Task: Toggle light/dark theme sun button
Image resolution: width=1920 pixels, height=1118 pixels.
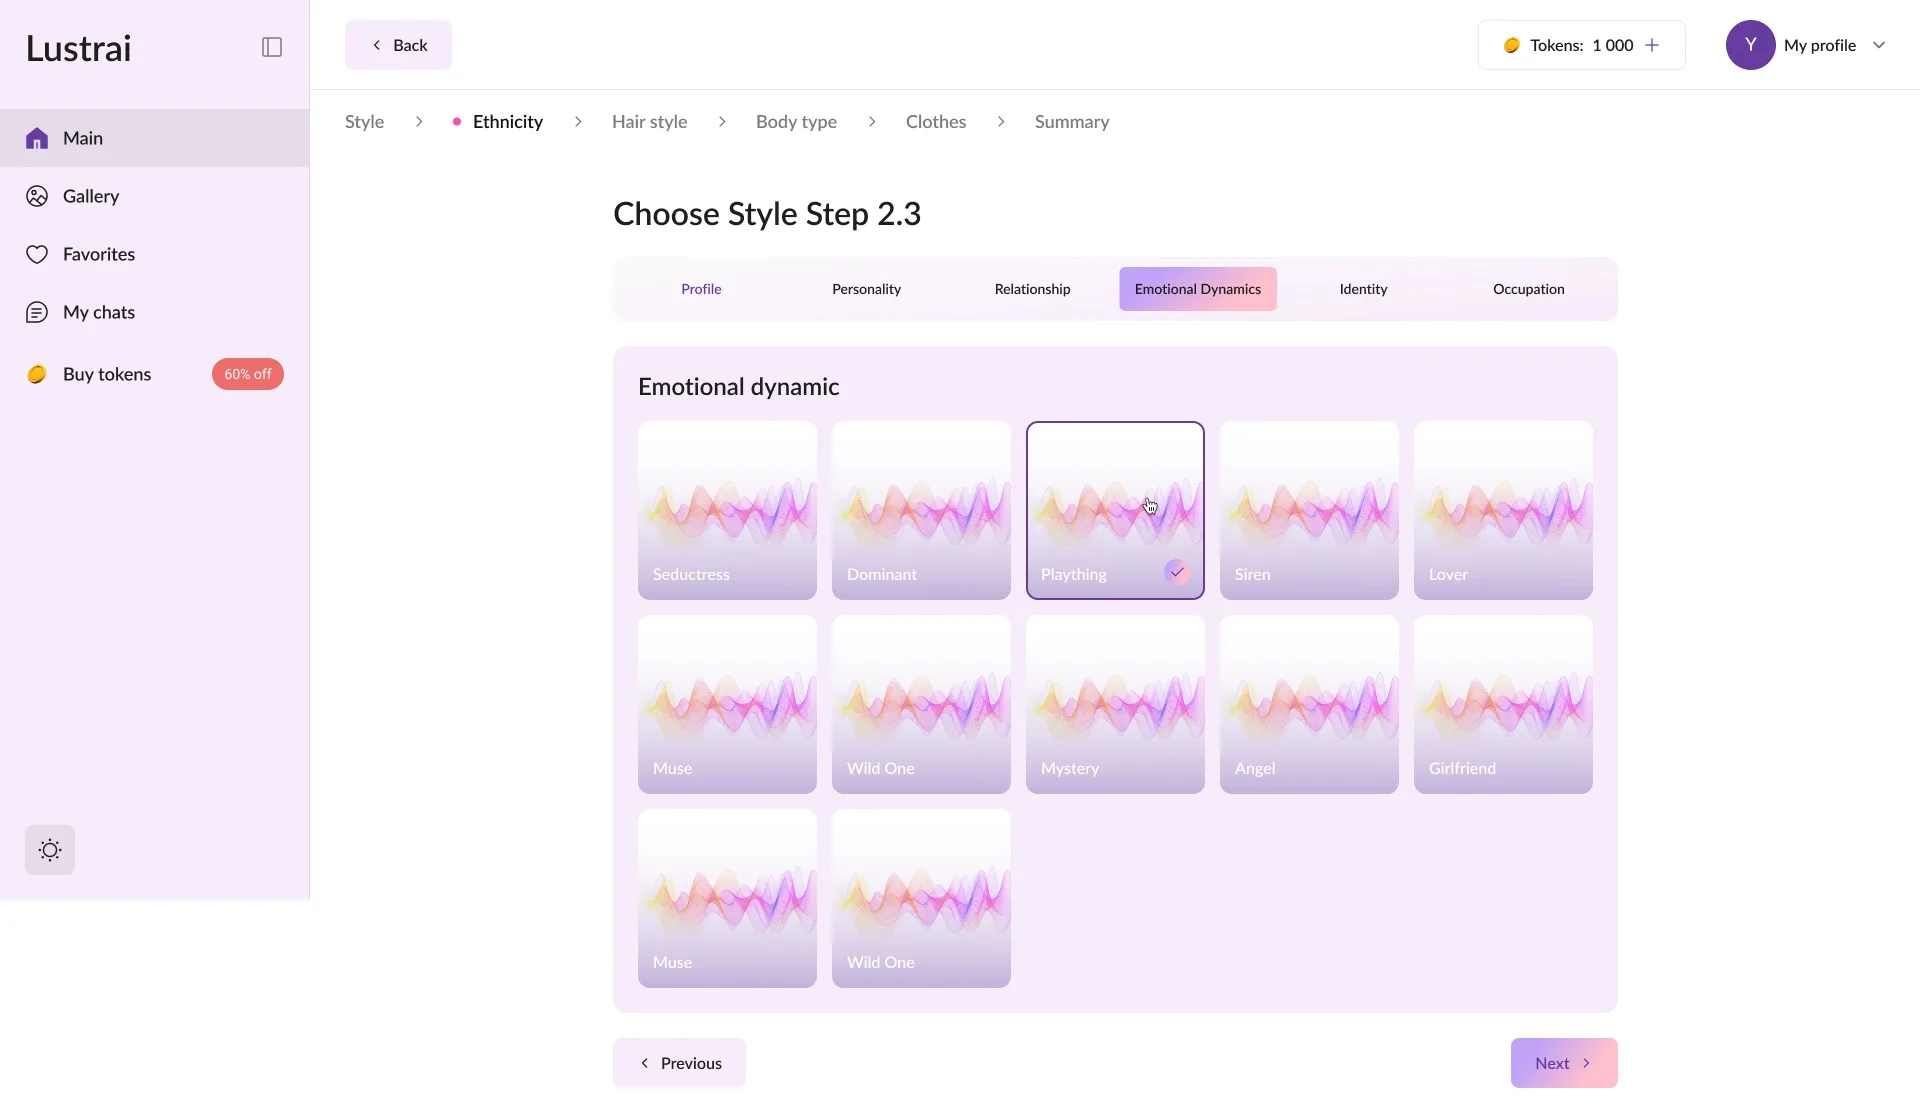Action: pos(50,850)
